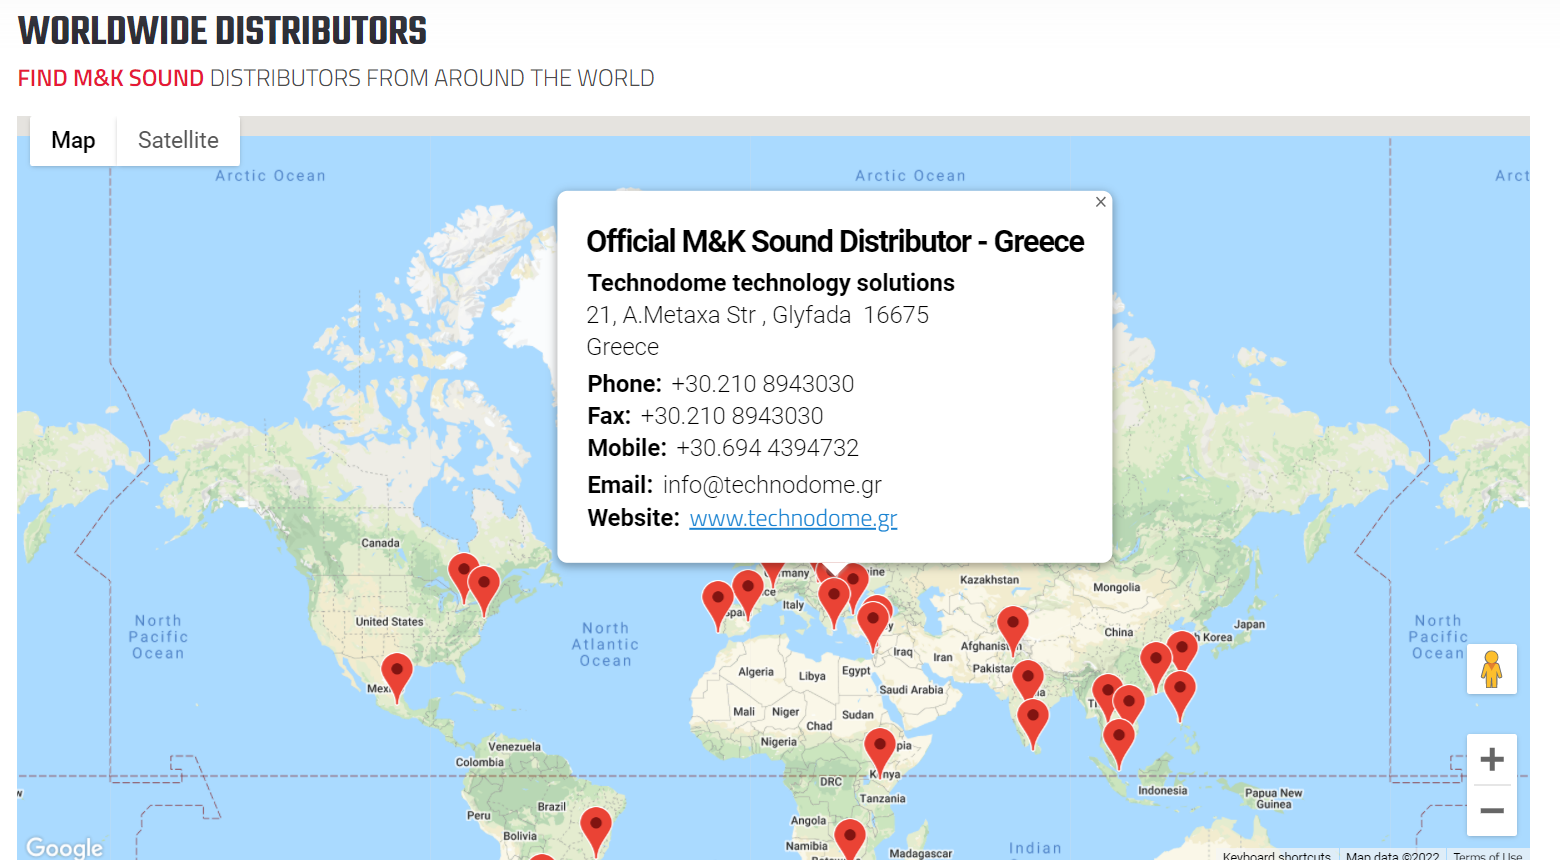Zoom in with the plus button

point(1491,759)
